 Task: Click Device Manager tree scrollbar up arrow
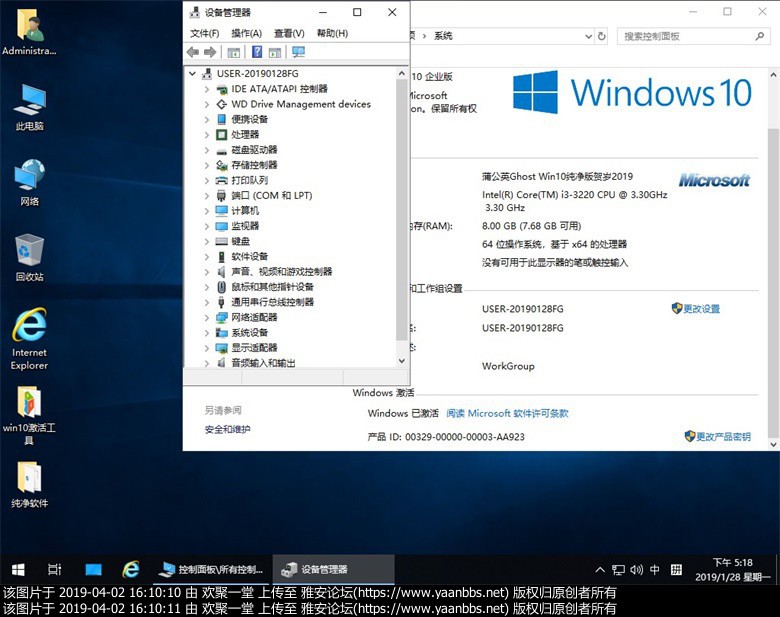point(402,74)
